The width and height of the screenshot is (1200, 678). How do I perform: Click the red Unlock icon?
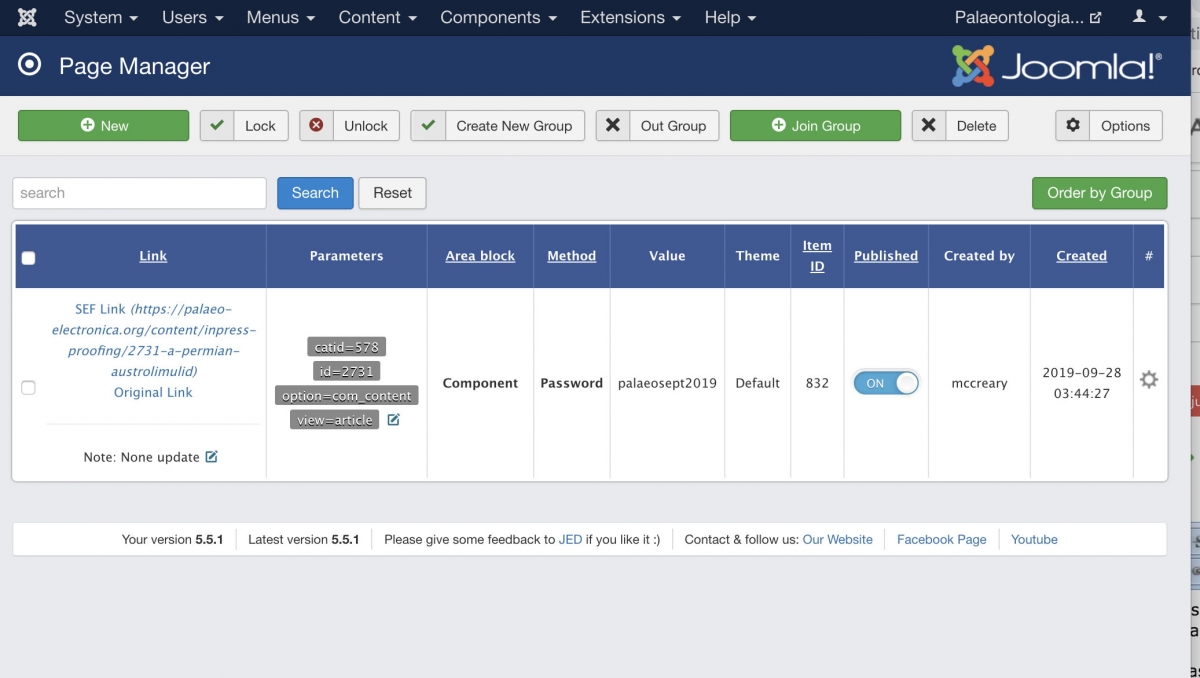(x=317, y=126)
